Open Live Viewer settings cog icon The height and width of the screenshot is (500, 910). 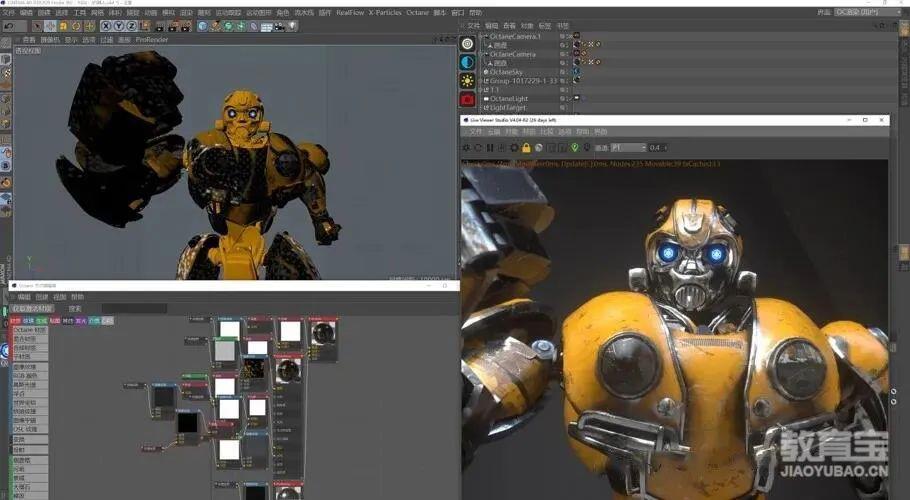514,148
